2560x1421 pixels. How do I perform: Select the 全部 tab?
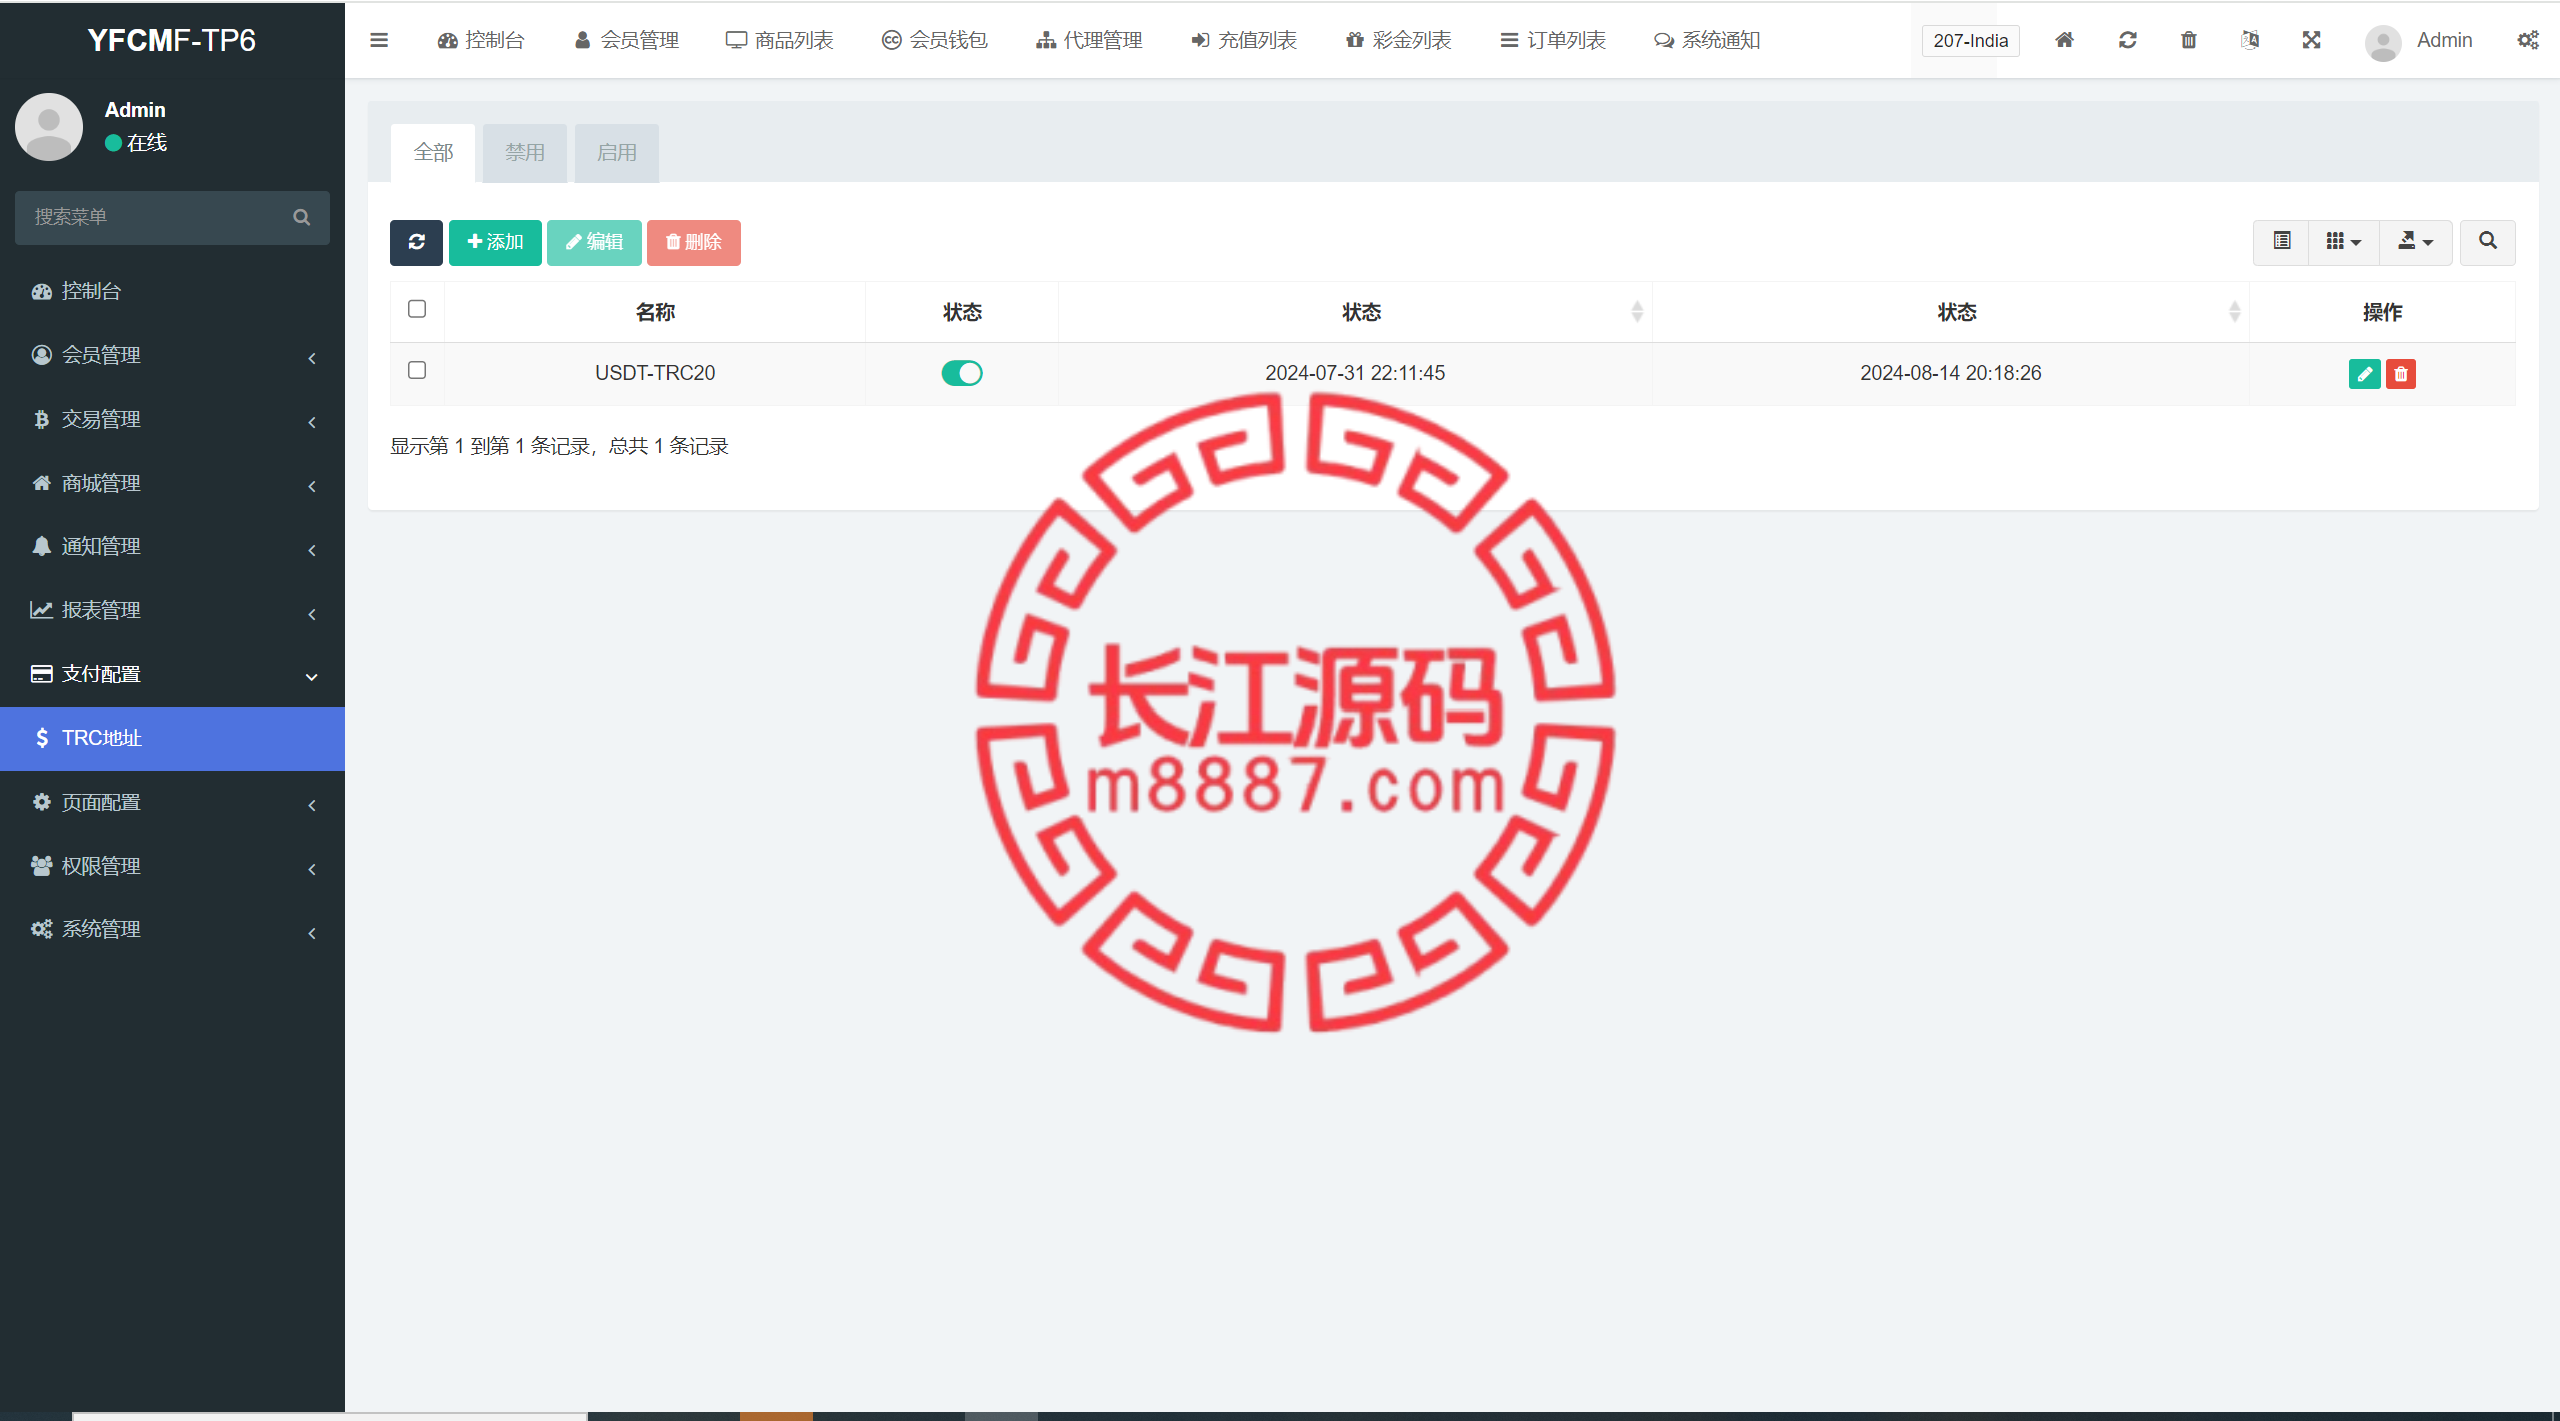433,153
